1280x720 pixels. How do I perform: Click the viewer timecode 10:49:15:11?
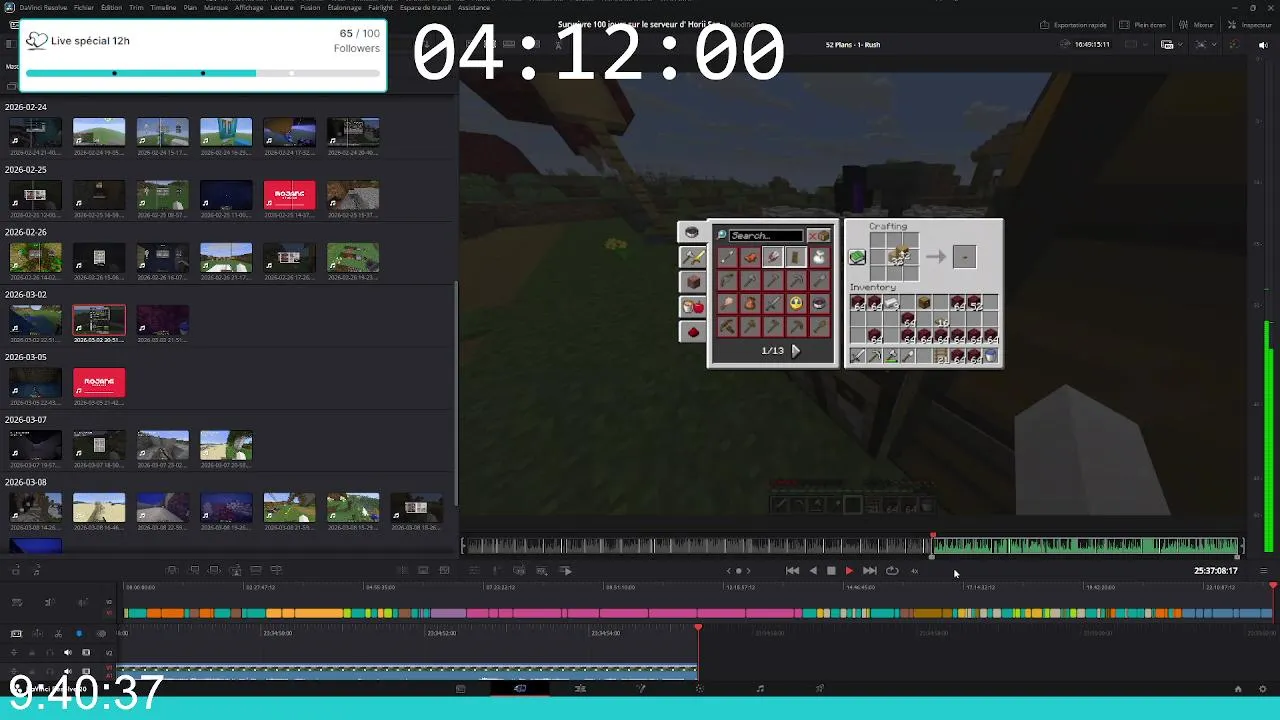pos(1092,44)
